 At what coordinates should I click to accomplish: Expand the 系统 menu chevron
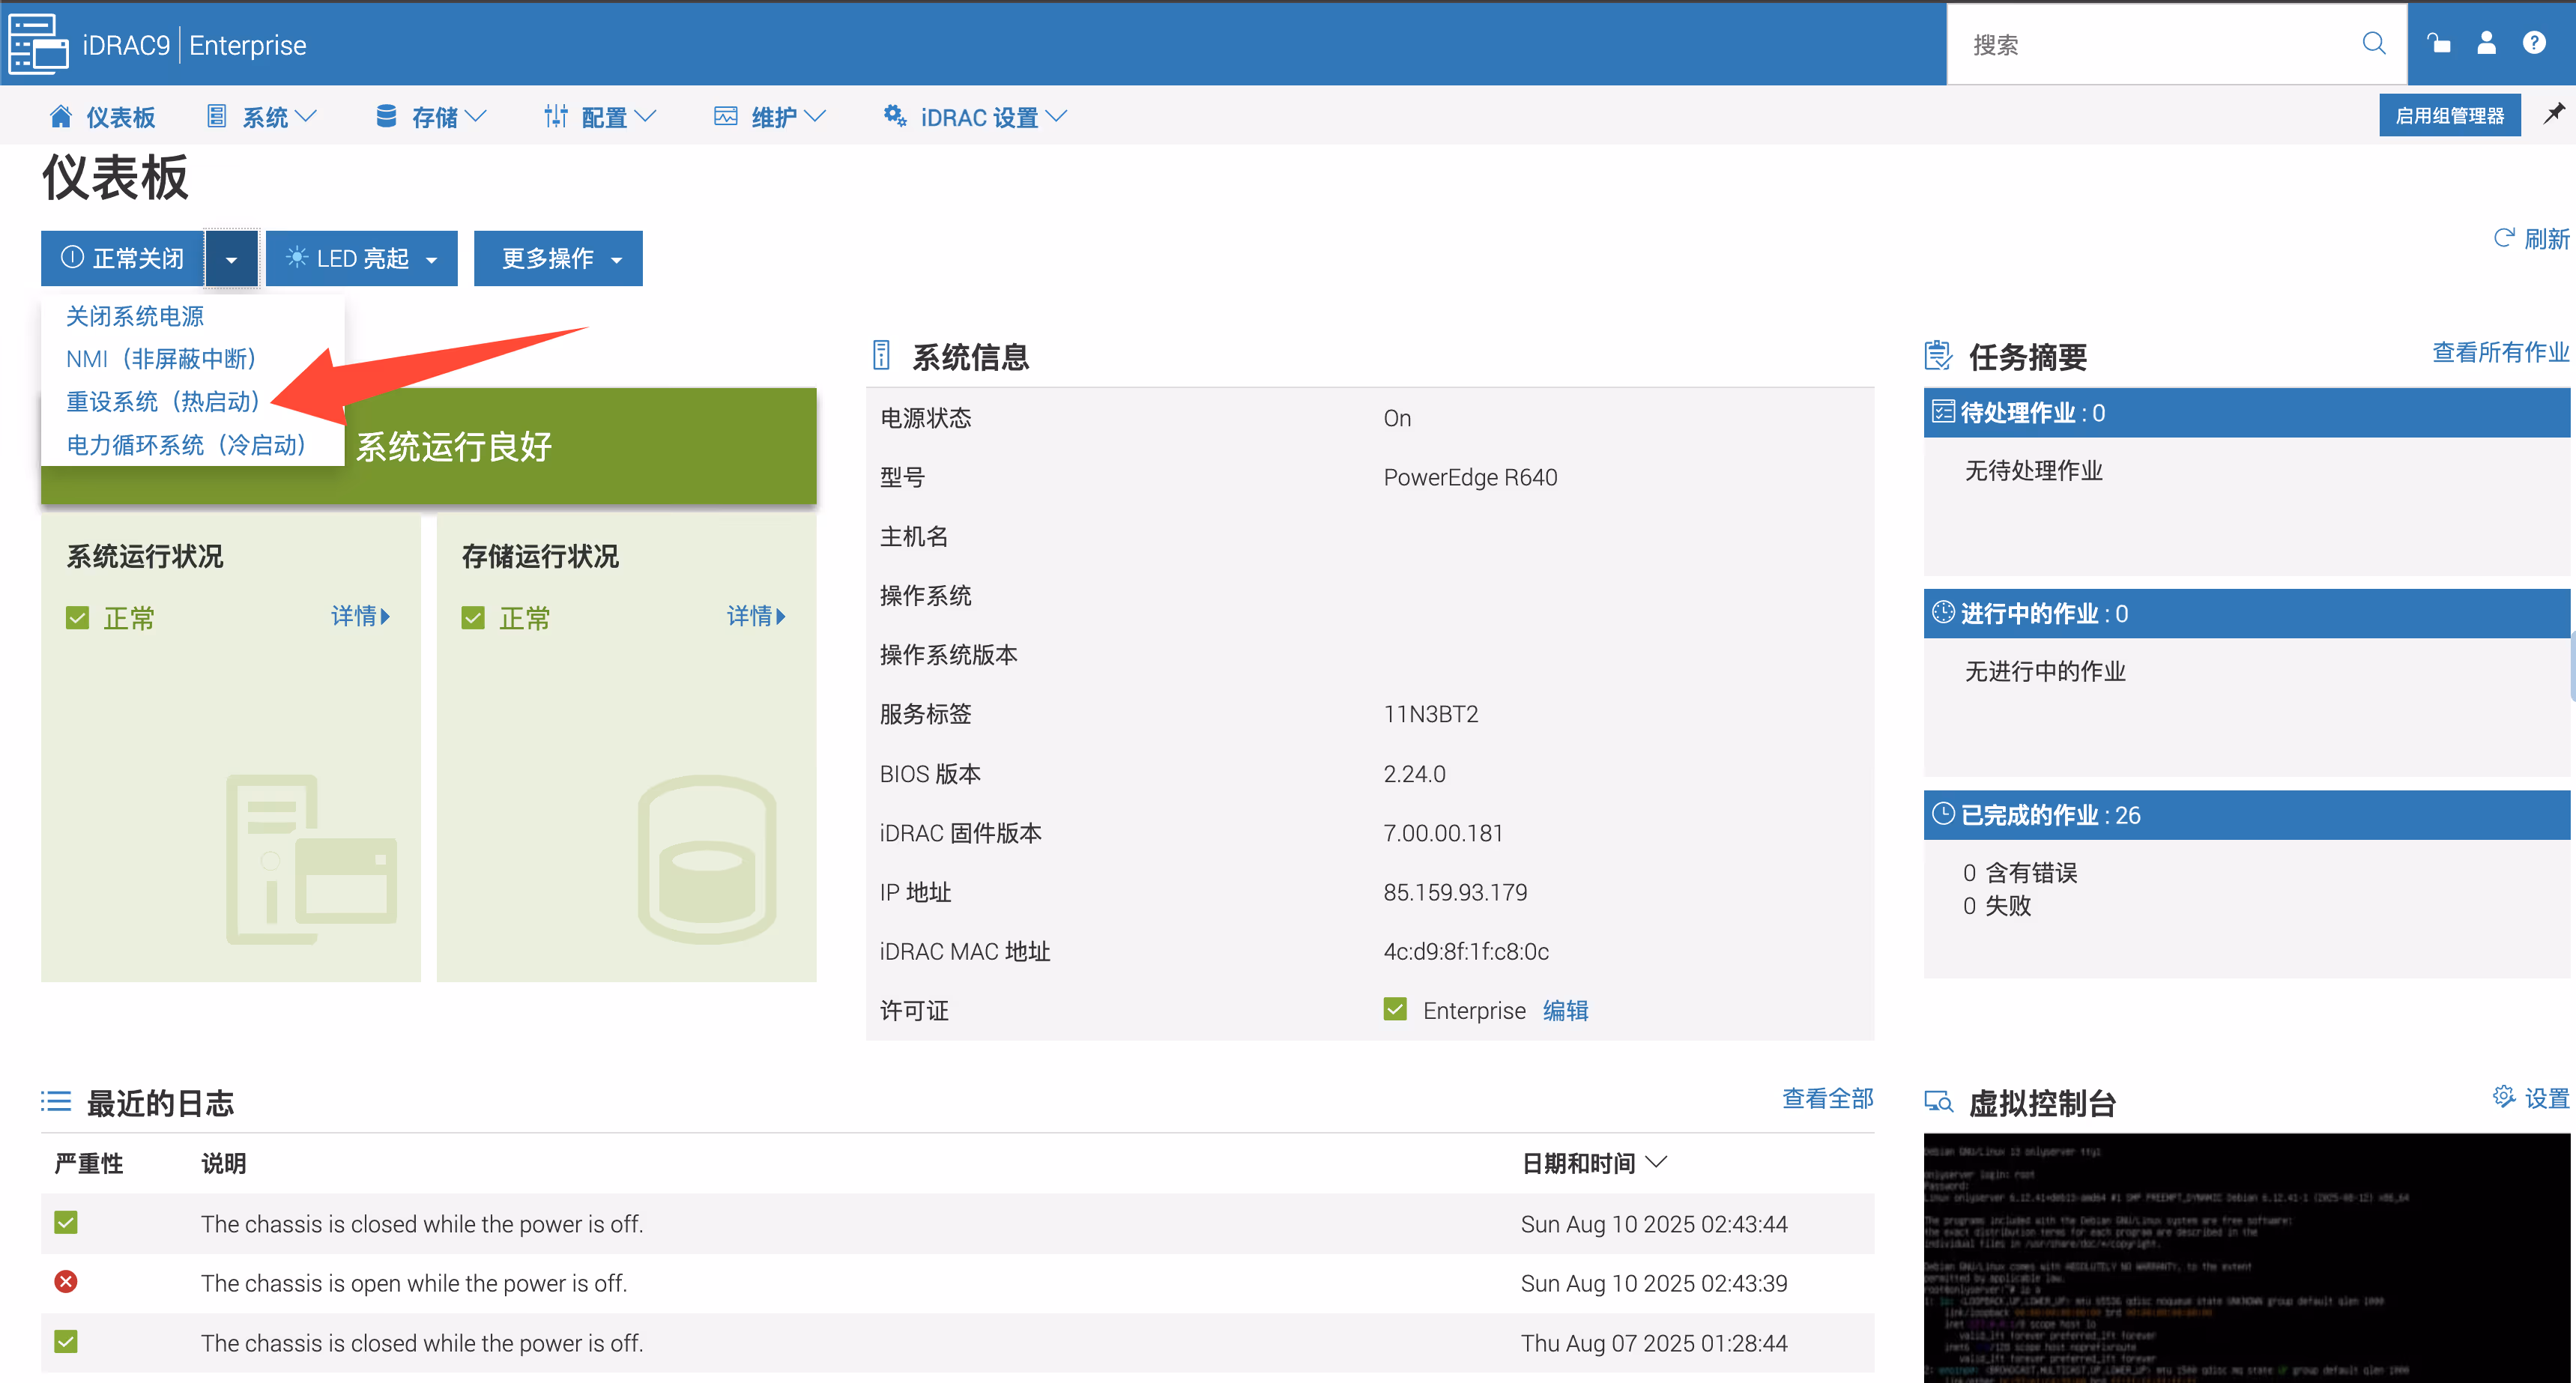[307, 116]
